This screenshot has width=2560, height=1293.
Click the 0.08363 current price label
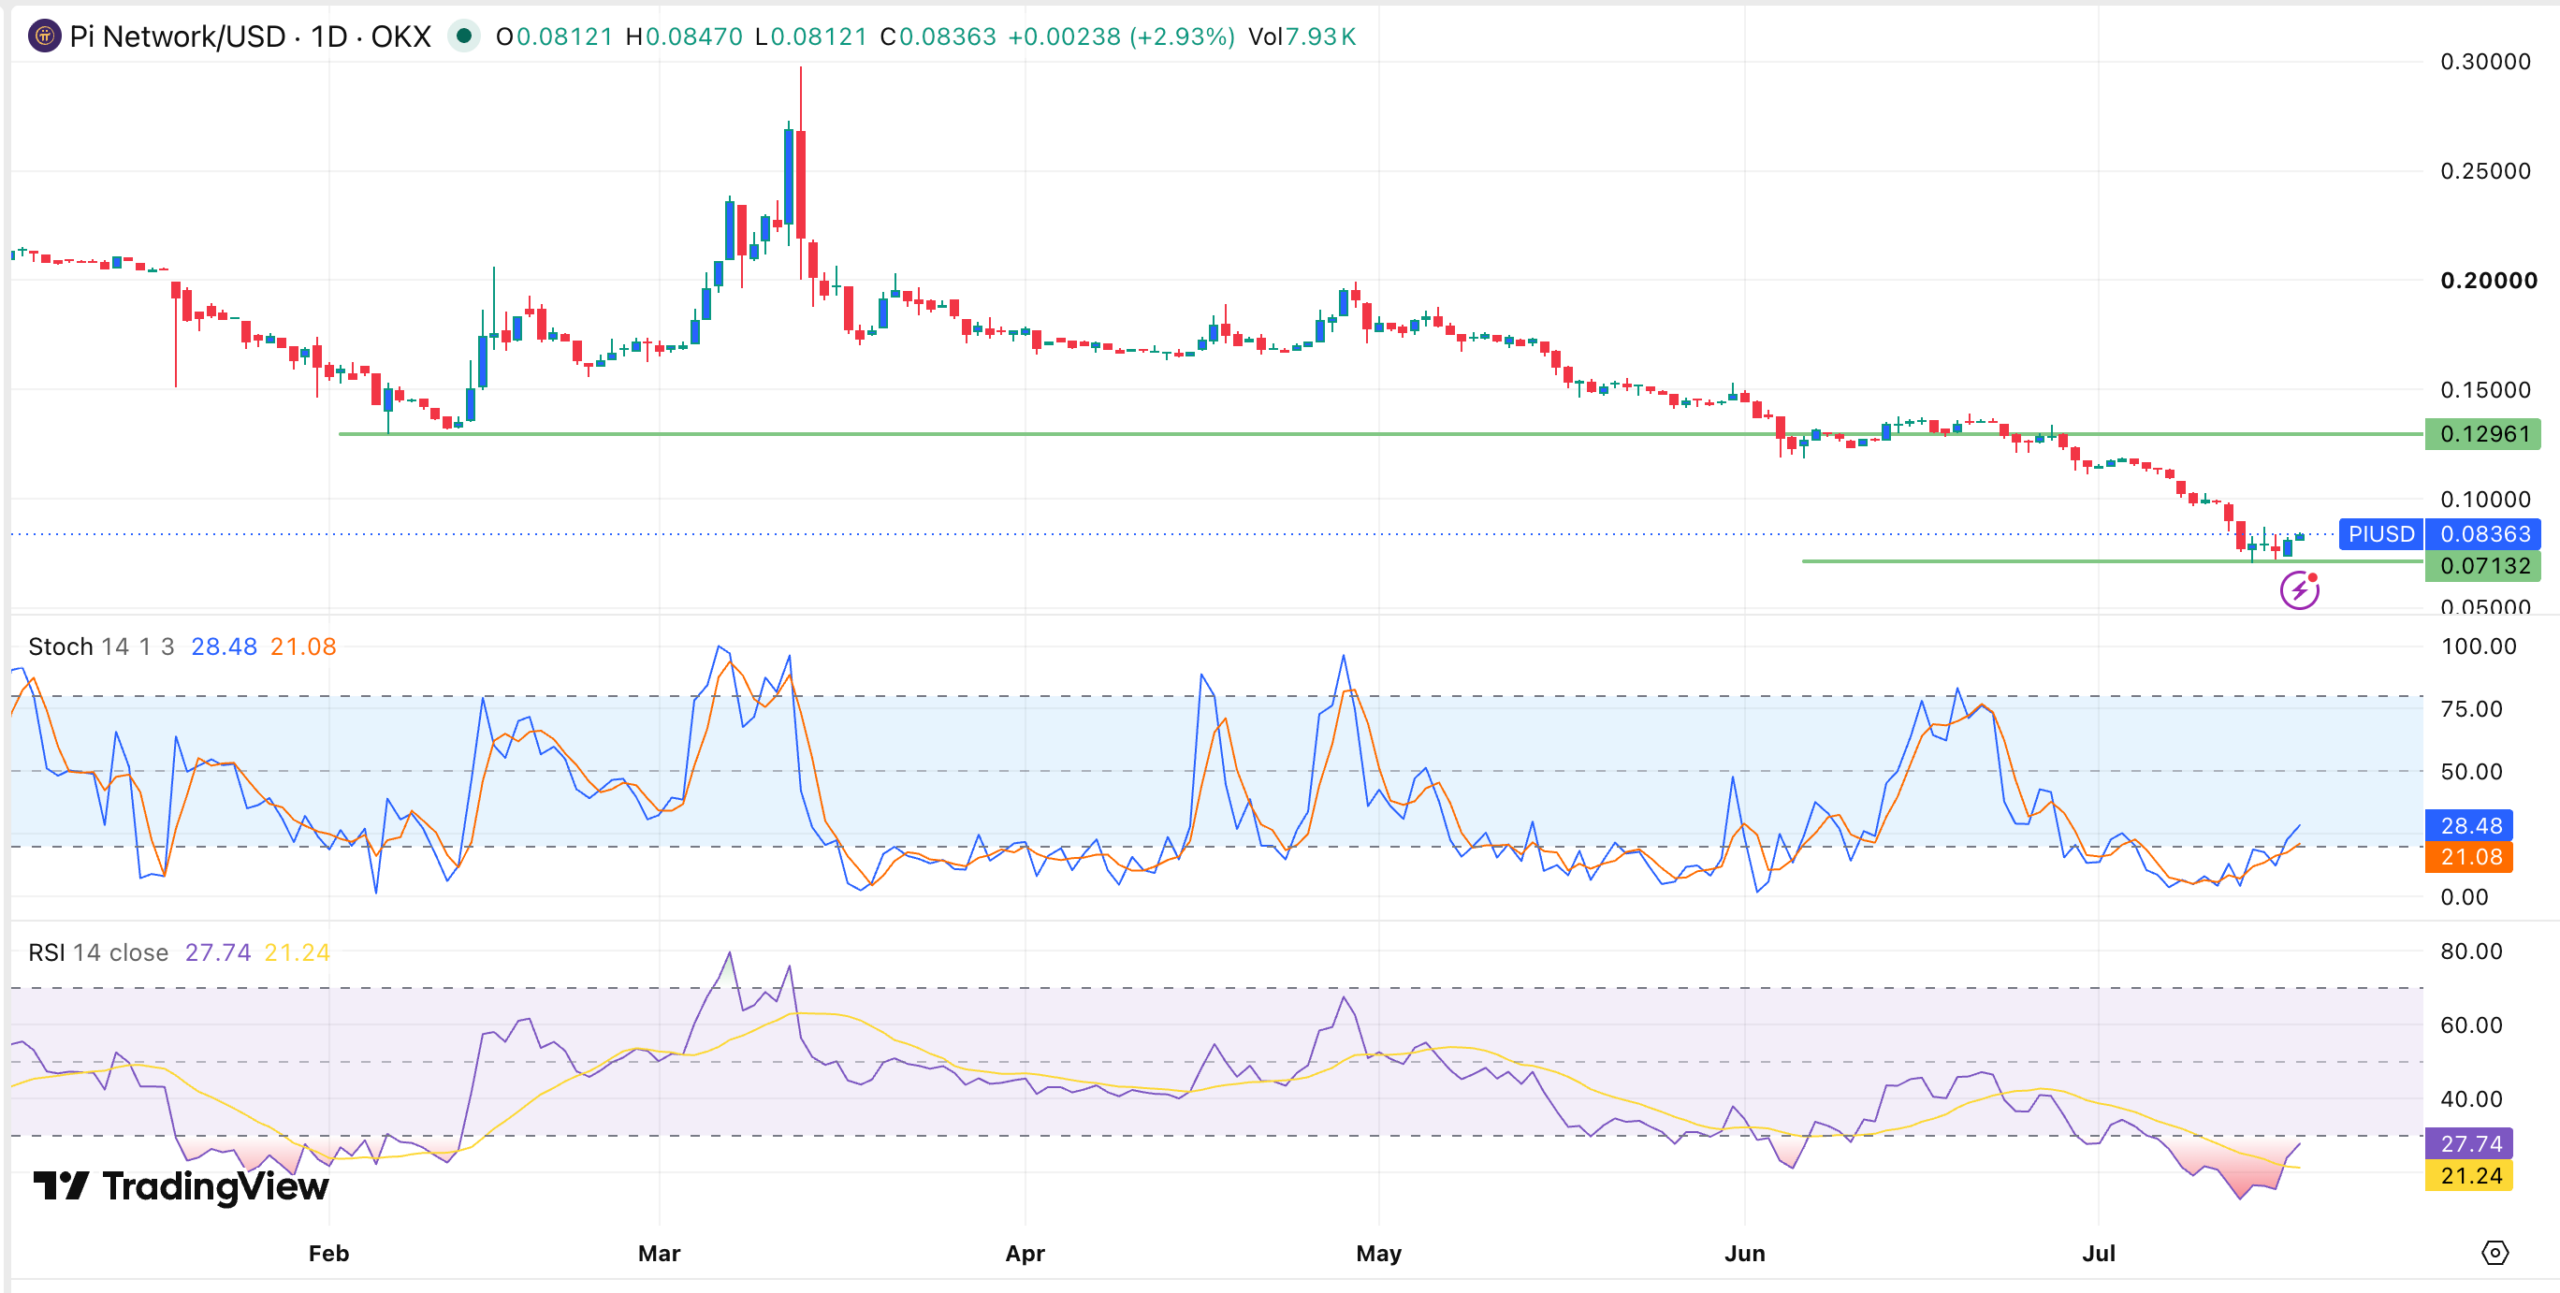(2483, 534)
